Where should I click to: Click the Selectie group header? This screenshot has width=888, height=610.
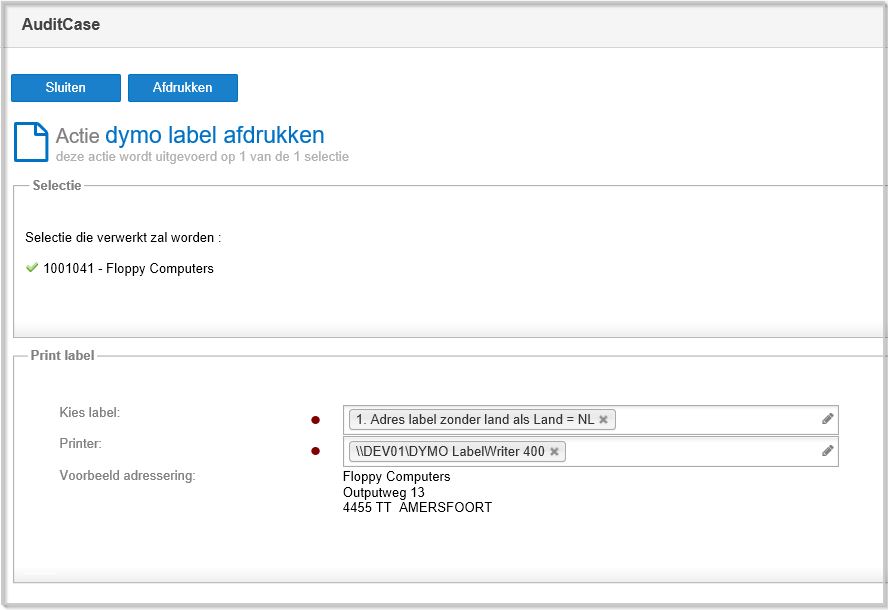[x=57, y=185]
